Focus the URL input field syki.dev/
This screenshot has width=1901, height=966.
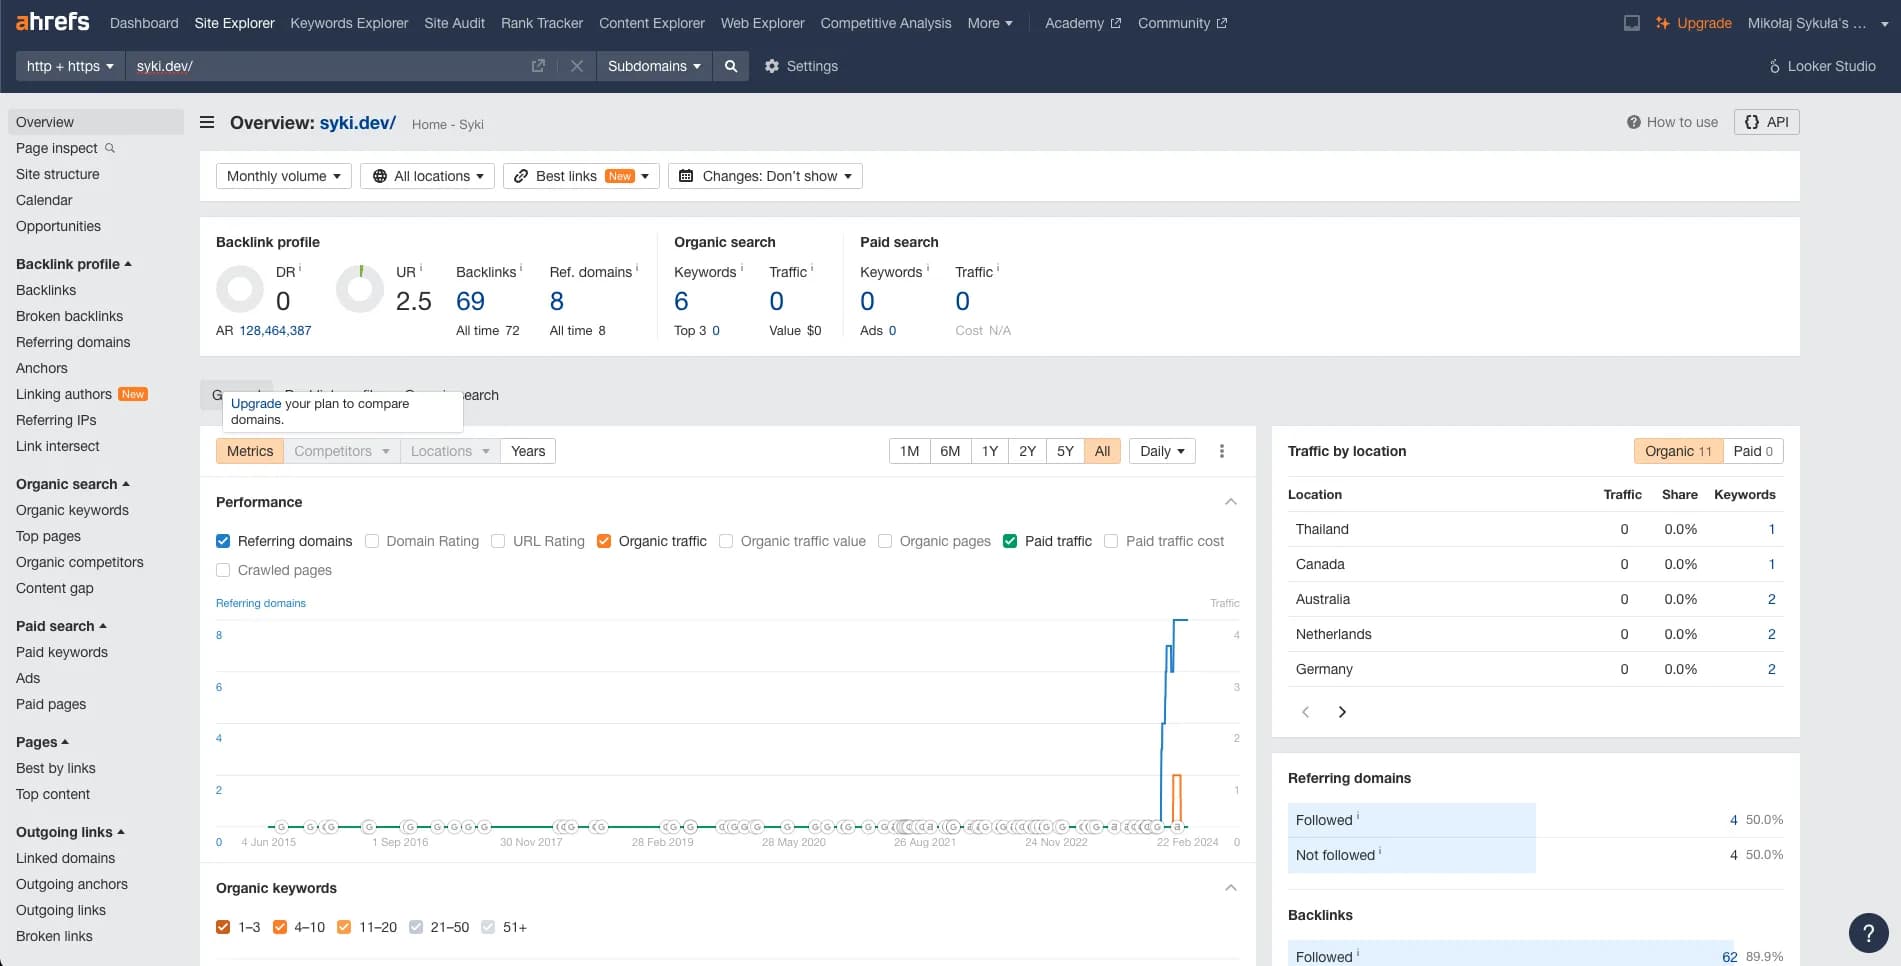click(x=326, y=66)
